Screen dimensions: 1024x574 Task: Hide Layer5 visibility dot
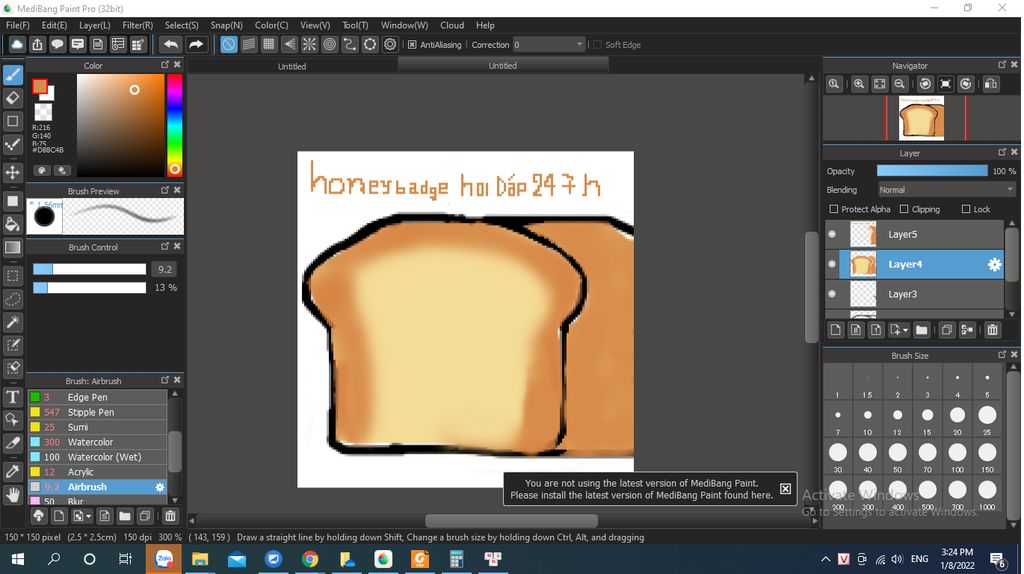832,234
